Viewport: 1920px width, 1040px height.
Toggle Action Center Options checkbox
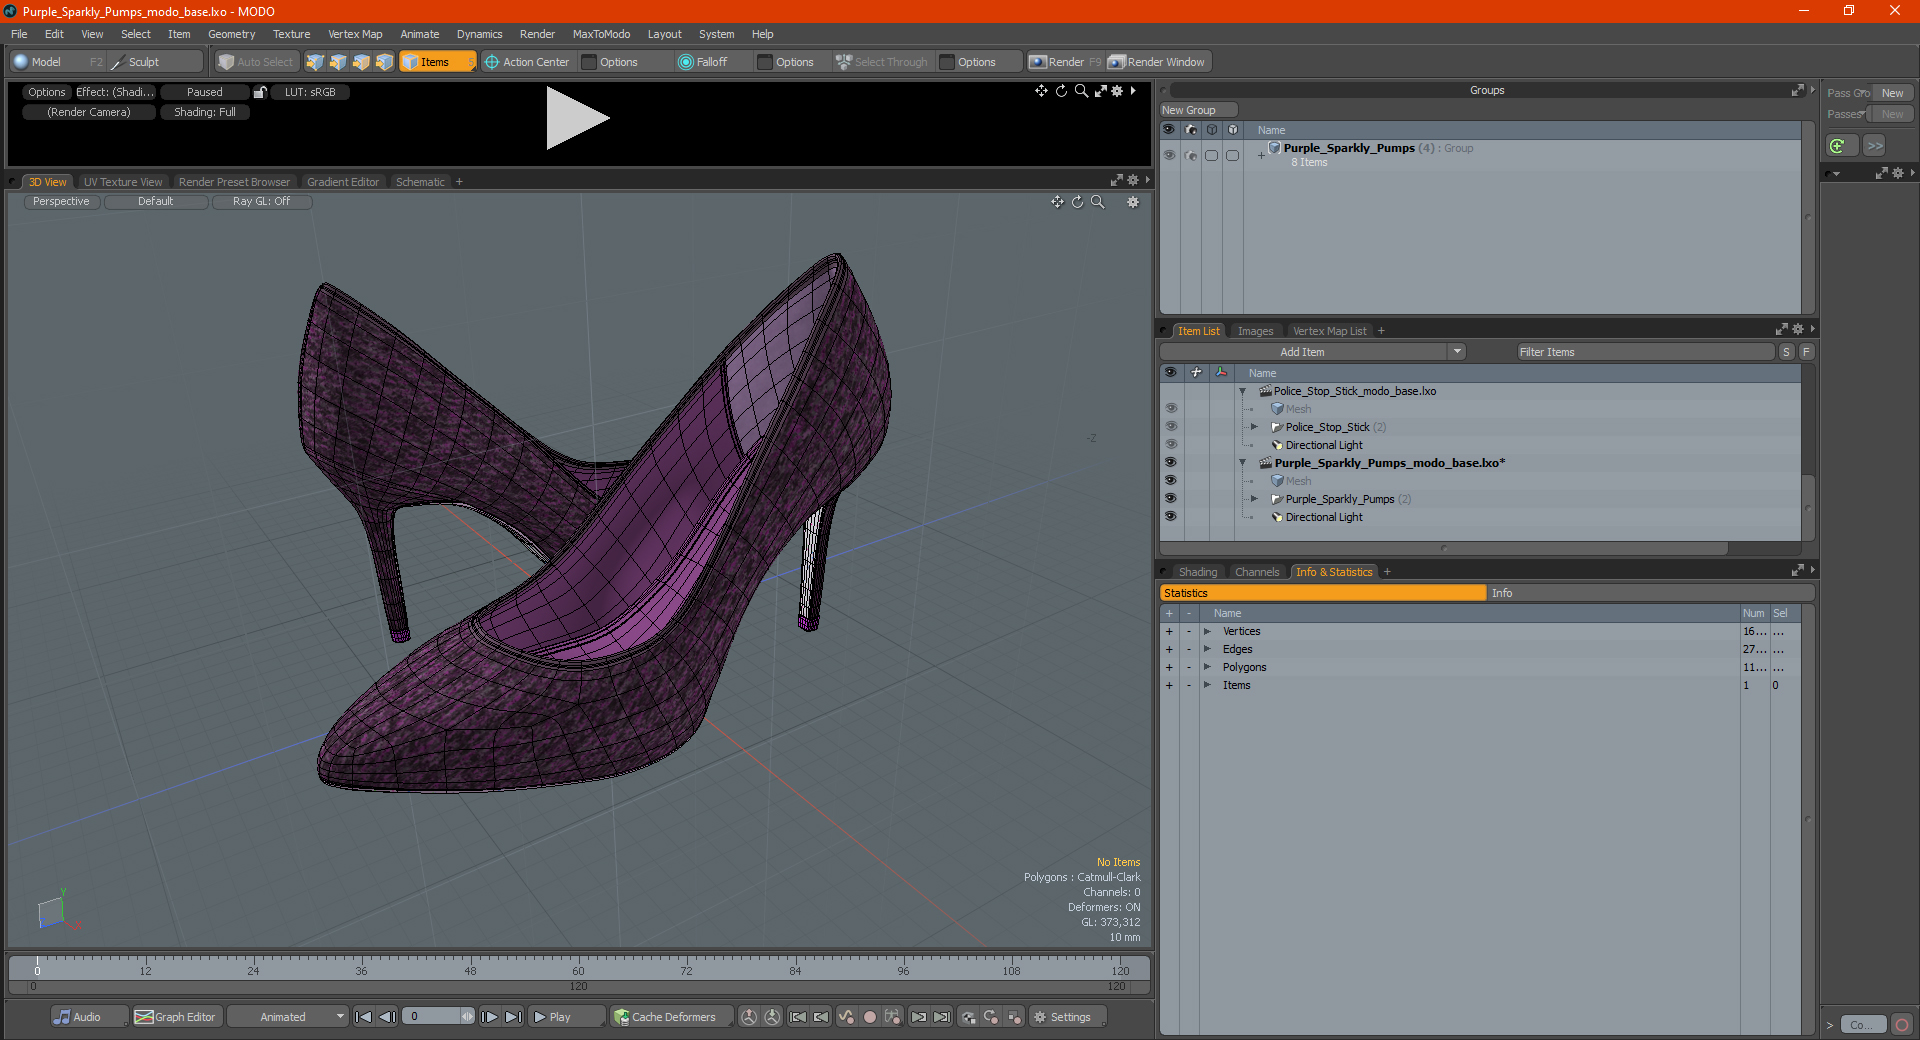(589, 62)
